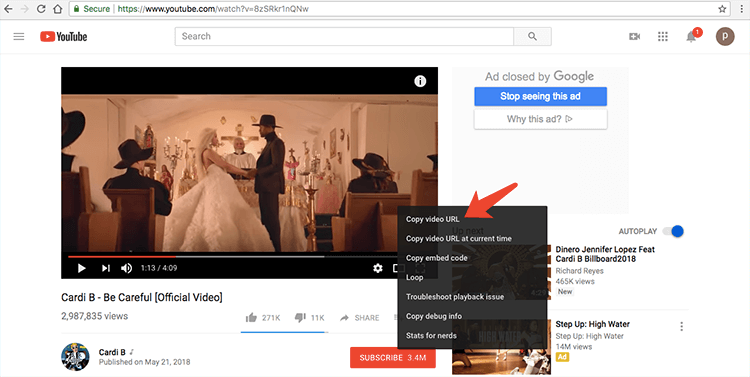Open the hamburger guide menu
This screenshot has height=377, width=750.
19,36
